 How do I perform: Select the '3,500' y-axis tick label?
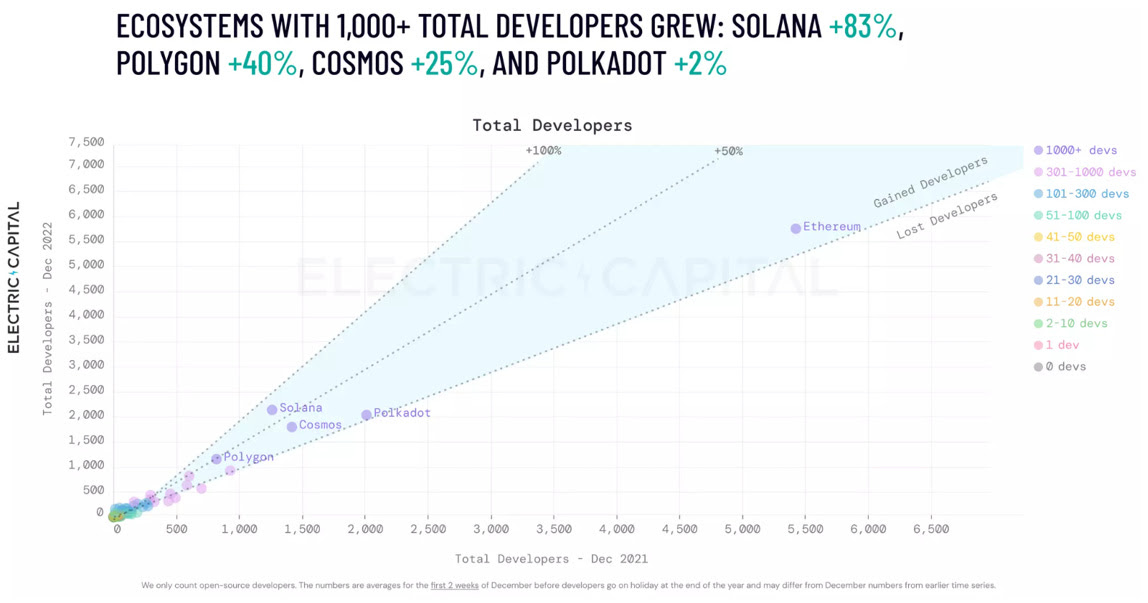click(86, 340)
